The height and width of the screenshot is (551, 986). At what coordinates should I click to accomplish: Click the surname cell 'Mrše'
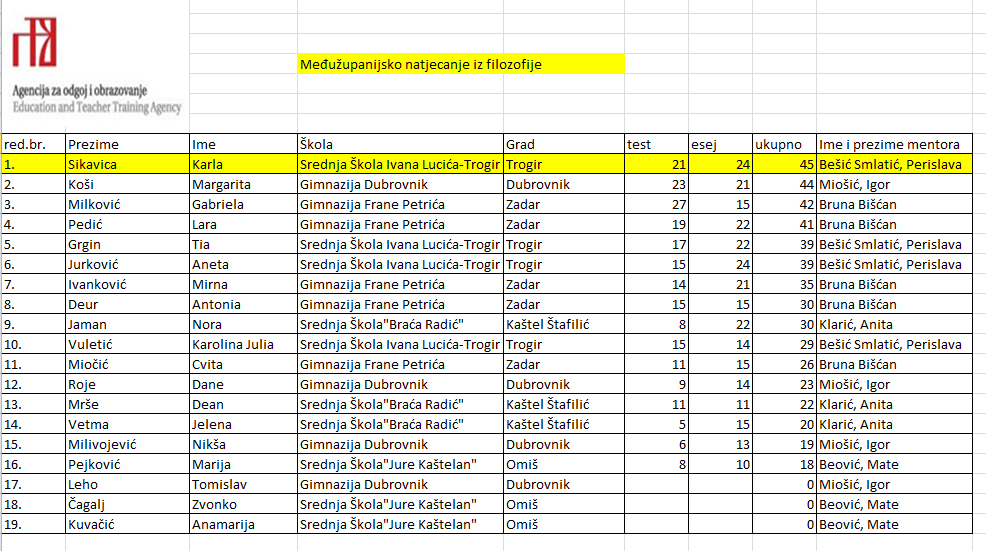tap(127, 404)
